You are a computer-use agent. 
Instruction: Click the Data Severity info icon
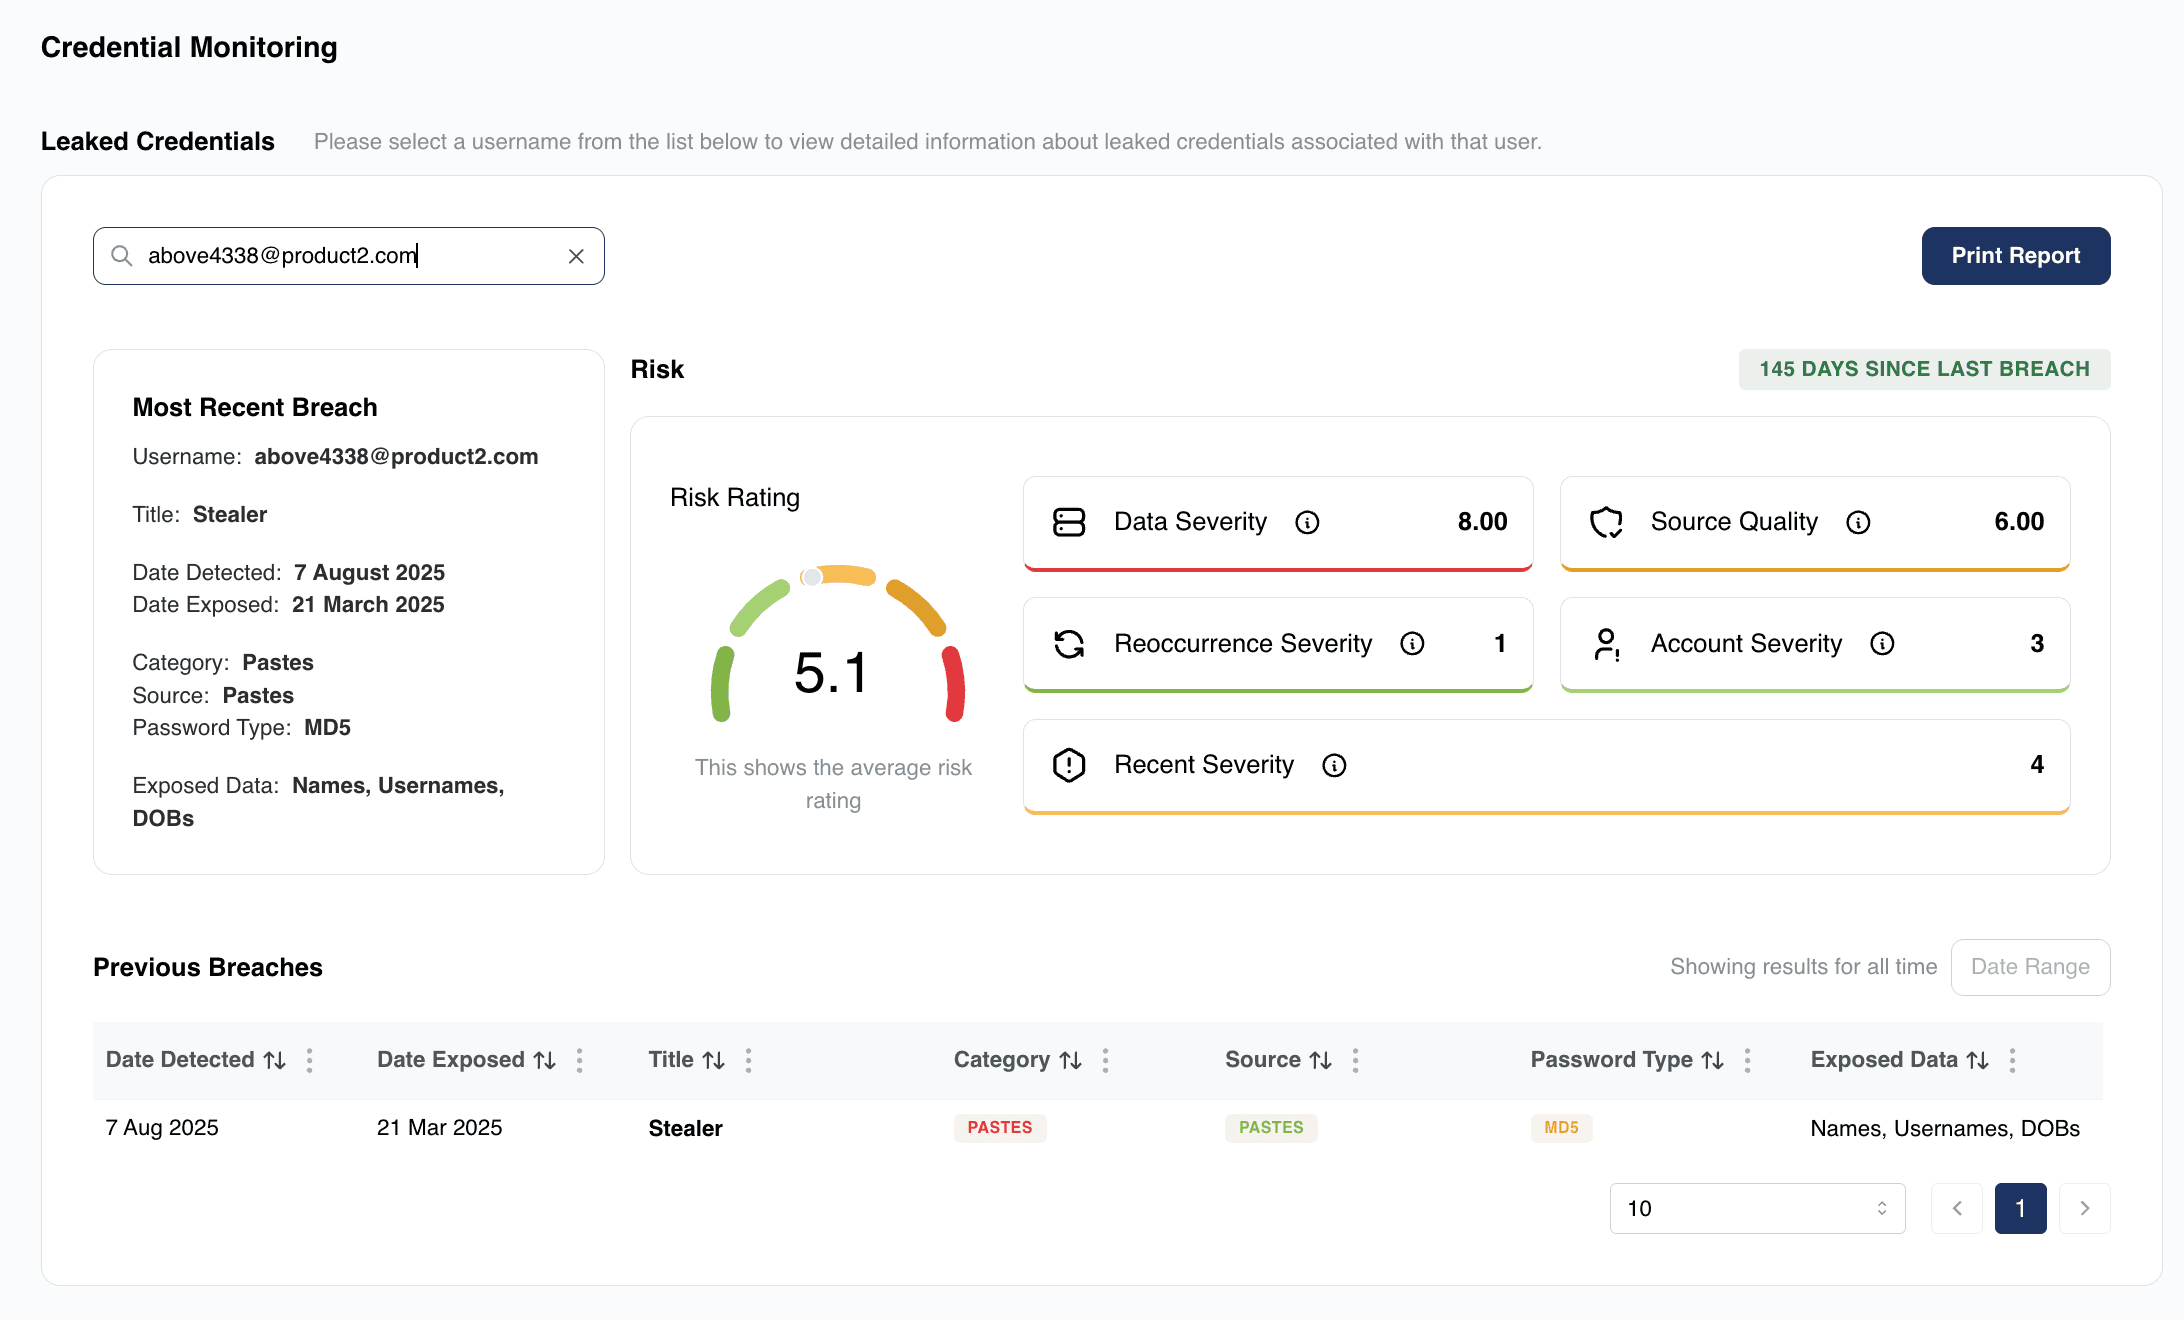pyautogui.click(x=1307, y=522)
